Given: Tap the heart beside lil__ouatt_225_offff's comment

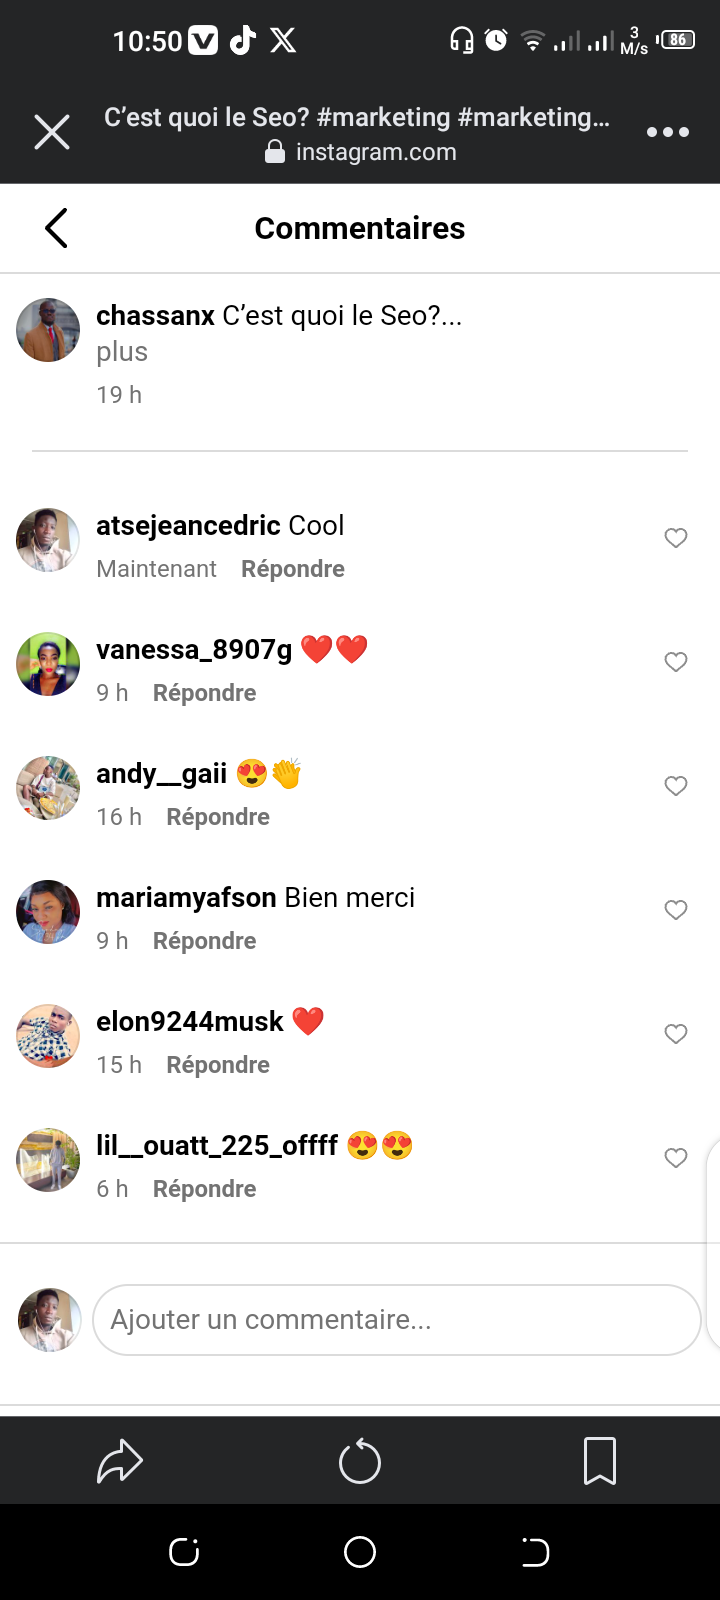Looking at the screenshot, I should tap(676, 1158).
